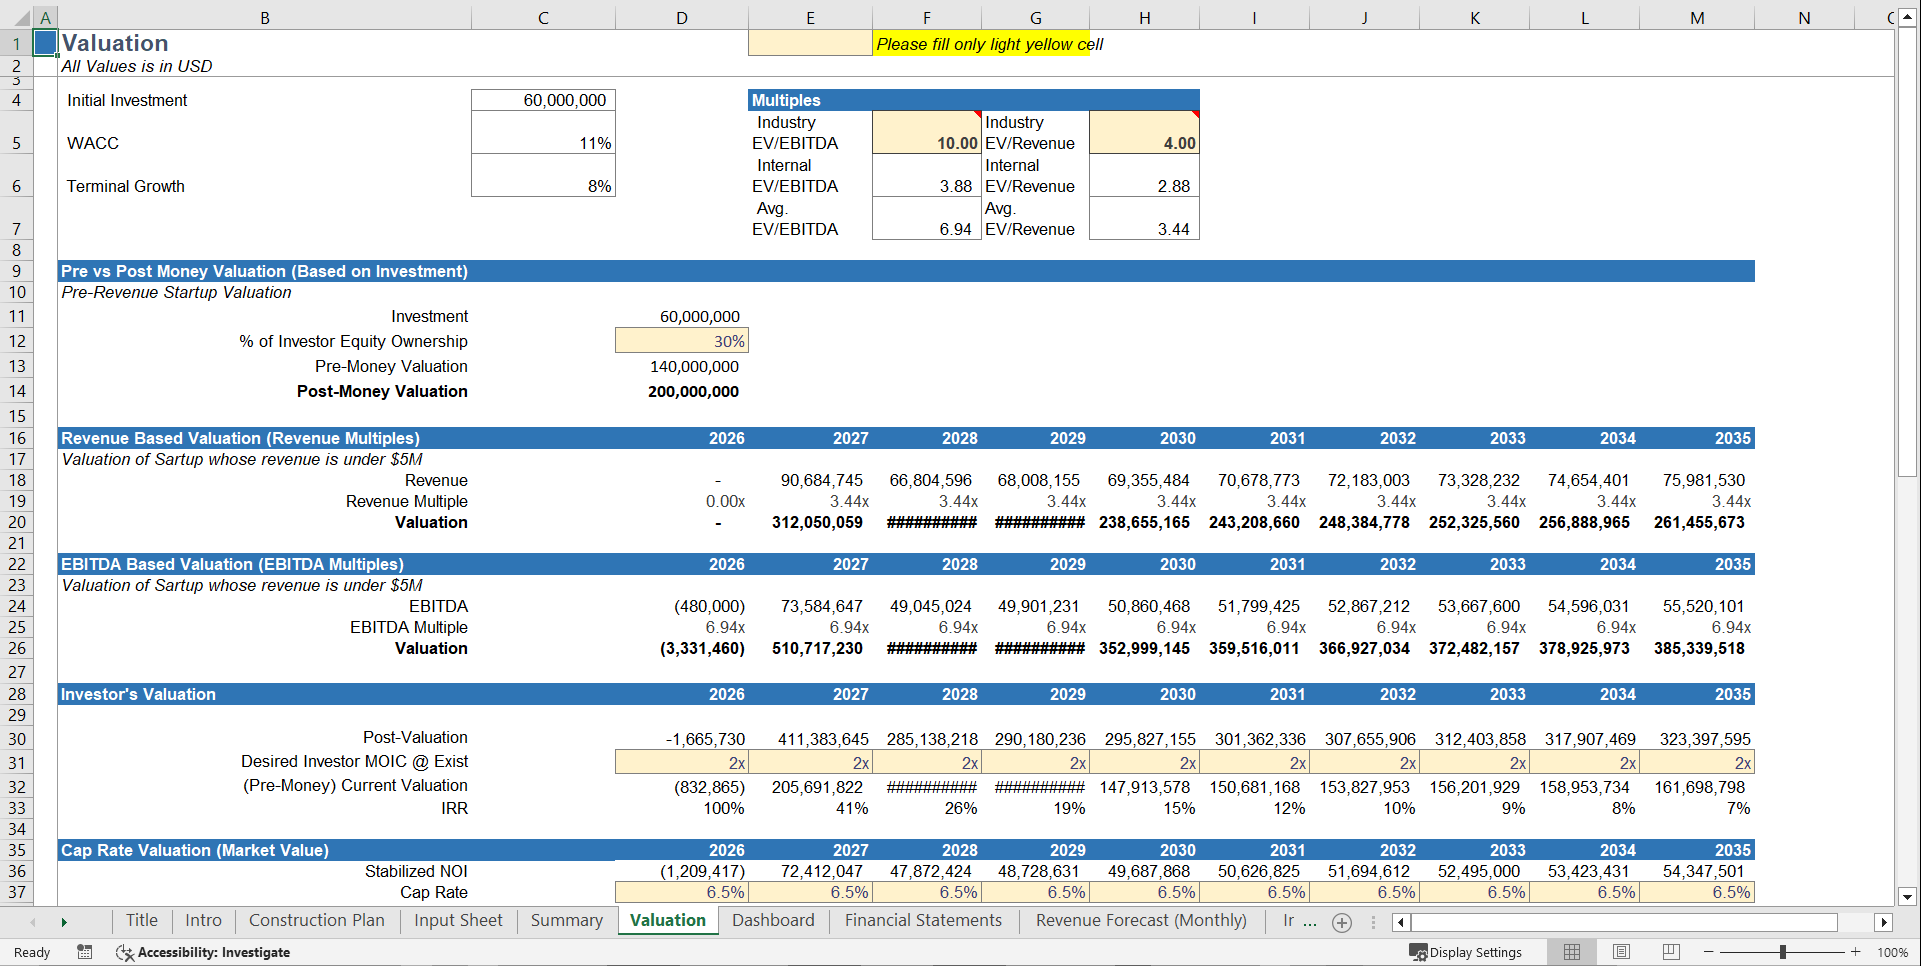Click the 100% zoom level button
This screenshot has width=1921, height=966.
[x=1892, y=952]
